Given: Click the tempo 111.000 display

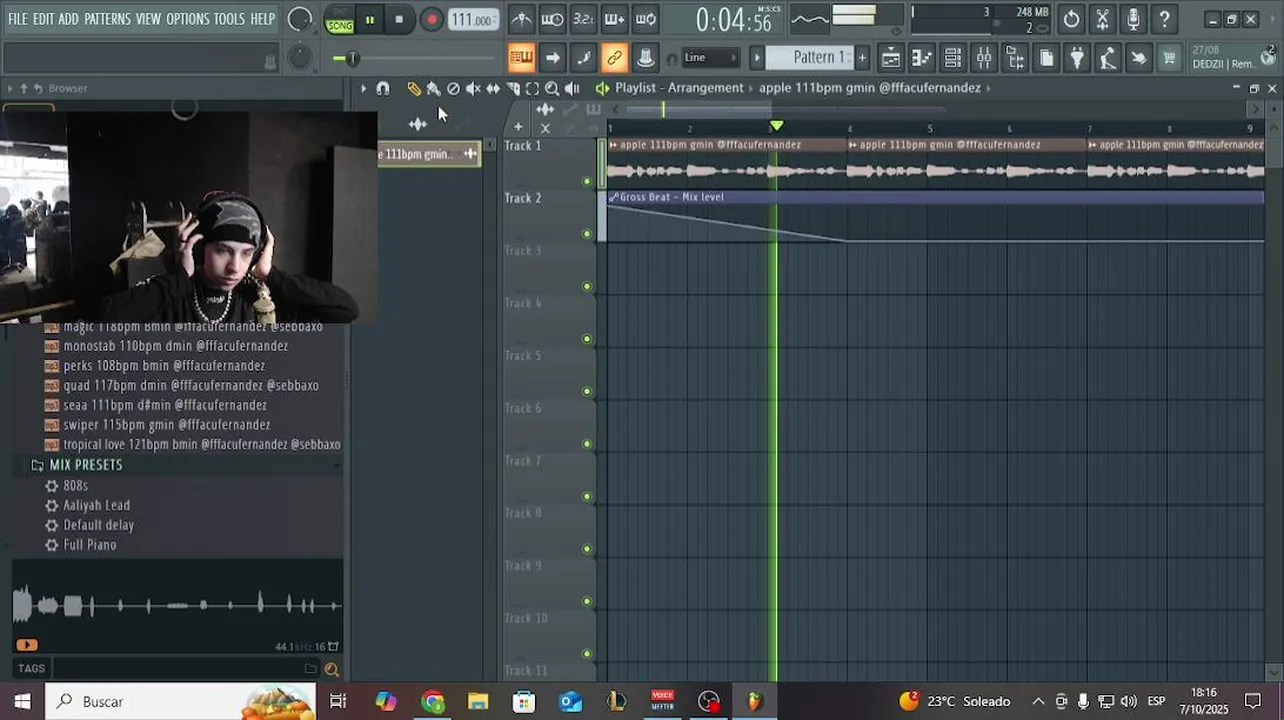Looking at the screenshot, I should point(471,20).
